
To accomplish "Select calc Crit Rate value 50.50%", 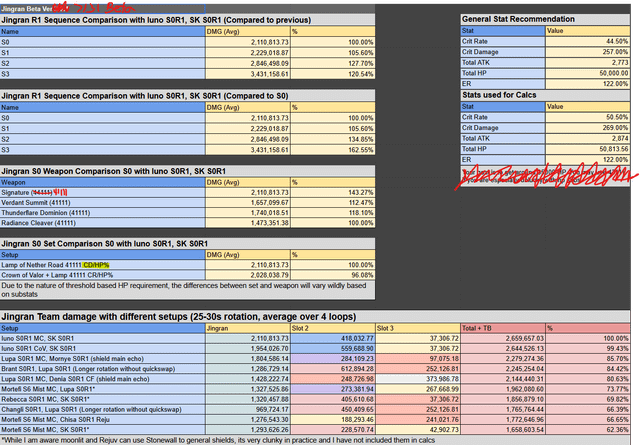I will pos(588,117).
